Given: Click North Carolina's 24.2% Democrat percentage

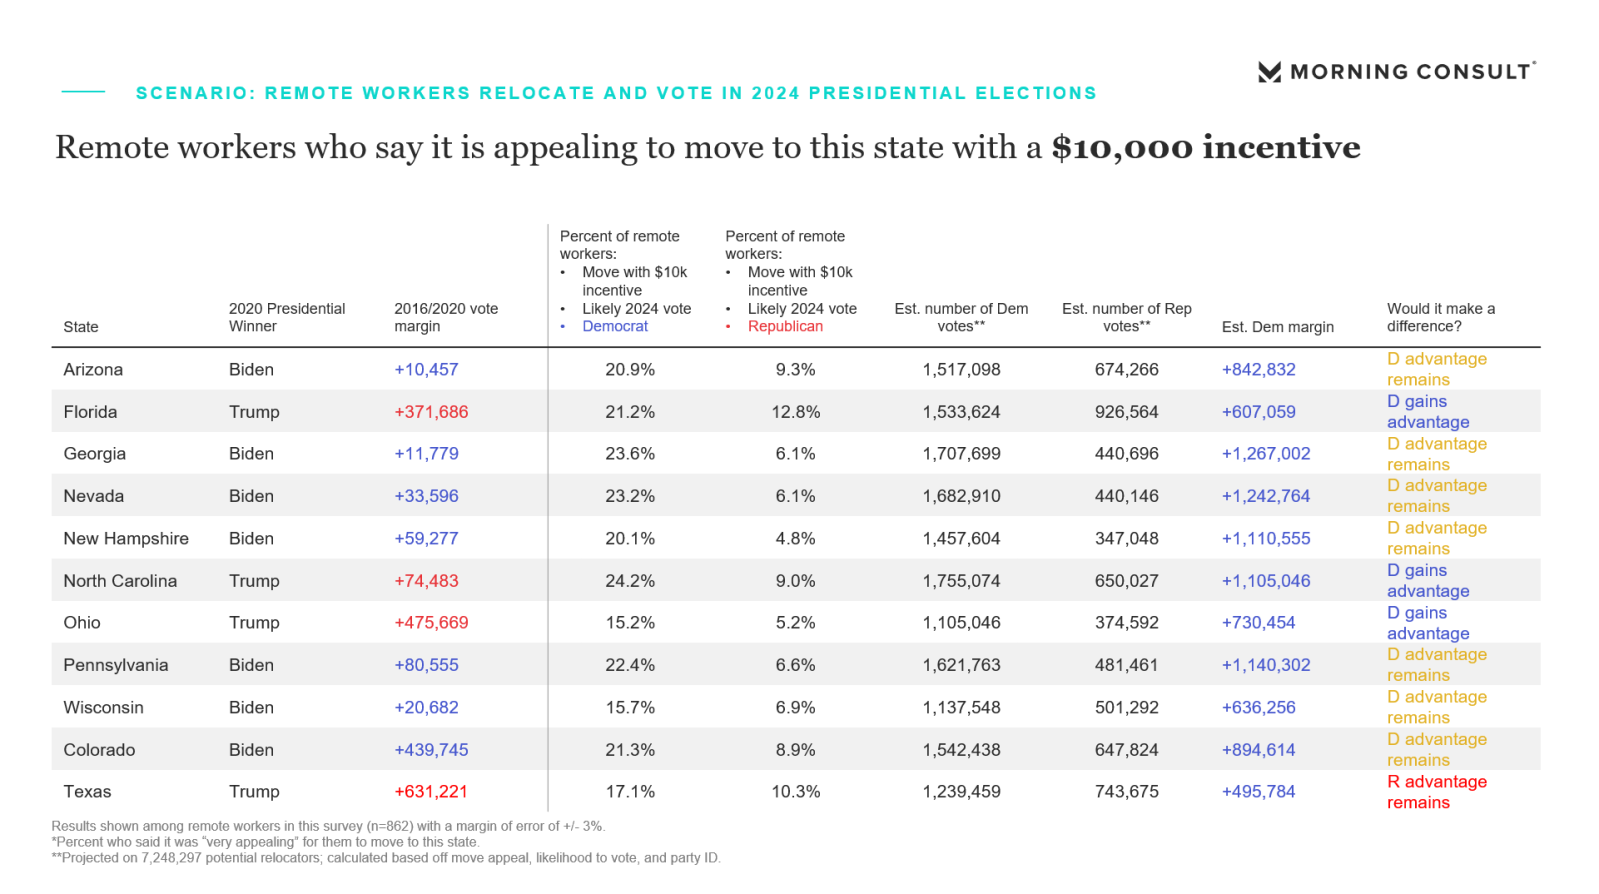Looking at the screenshot, I should coord(630,581).
